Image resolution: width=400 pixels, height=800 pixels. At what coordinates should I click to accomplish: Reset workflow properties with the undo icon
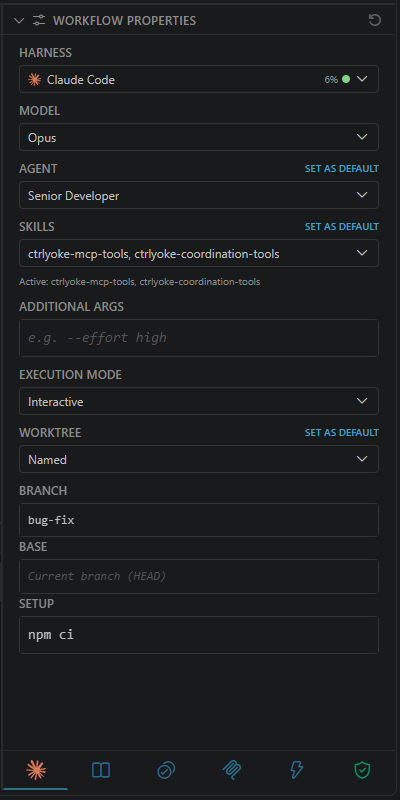click(x=375, y=20)
